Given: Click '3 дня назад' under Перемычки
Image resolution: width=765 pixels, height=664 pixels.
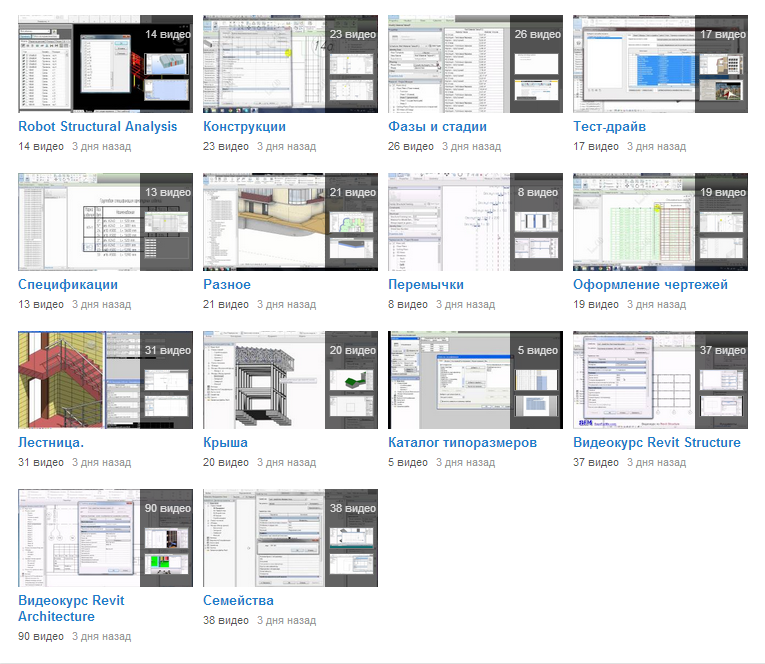Looking at the screenshot, I should click(465, 304).
